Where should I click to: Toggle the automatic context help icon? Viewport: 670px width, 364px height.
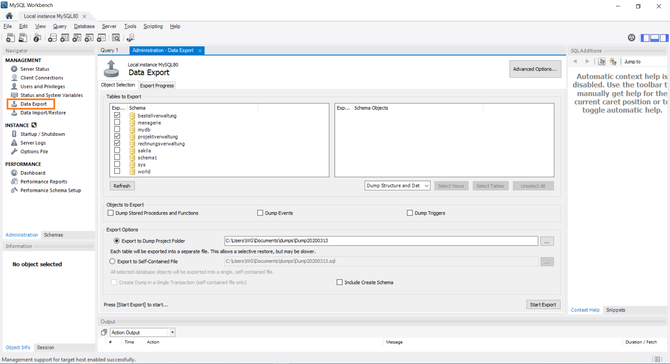tap(613, 62)
